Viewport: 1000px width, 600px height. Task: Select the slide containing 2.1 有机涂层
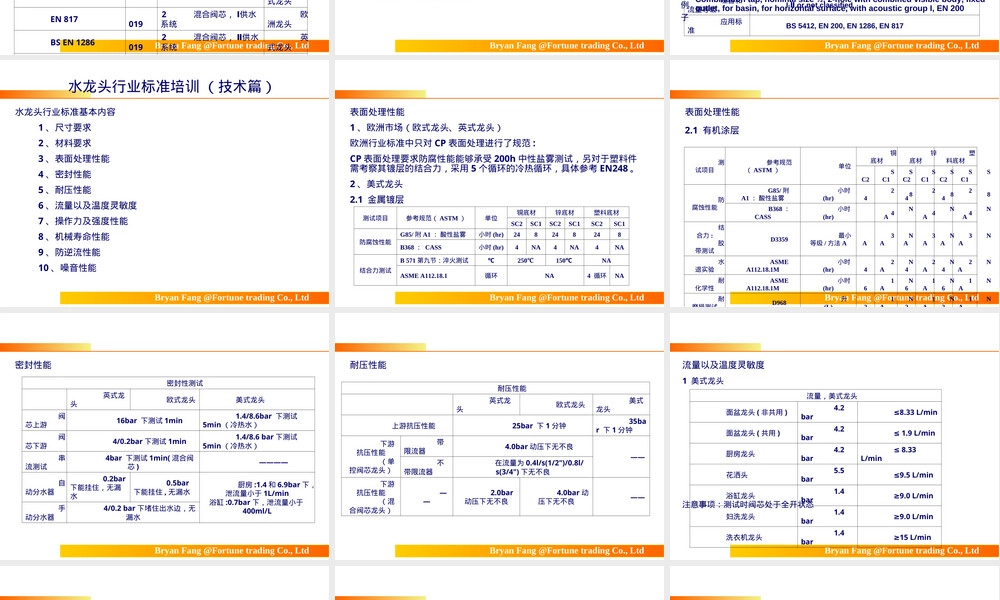835,183
